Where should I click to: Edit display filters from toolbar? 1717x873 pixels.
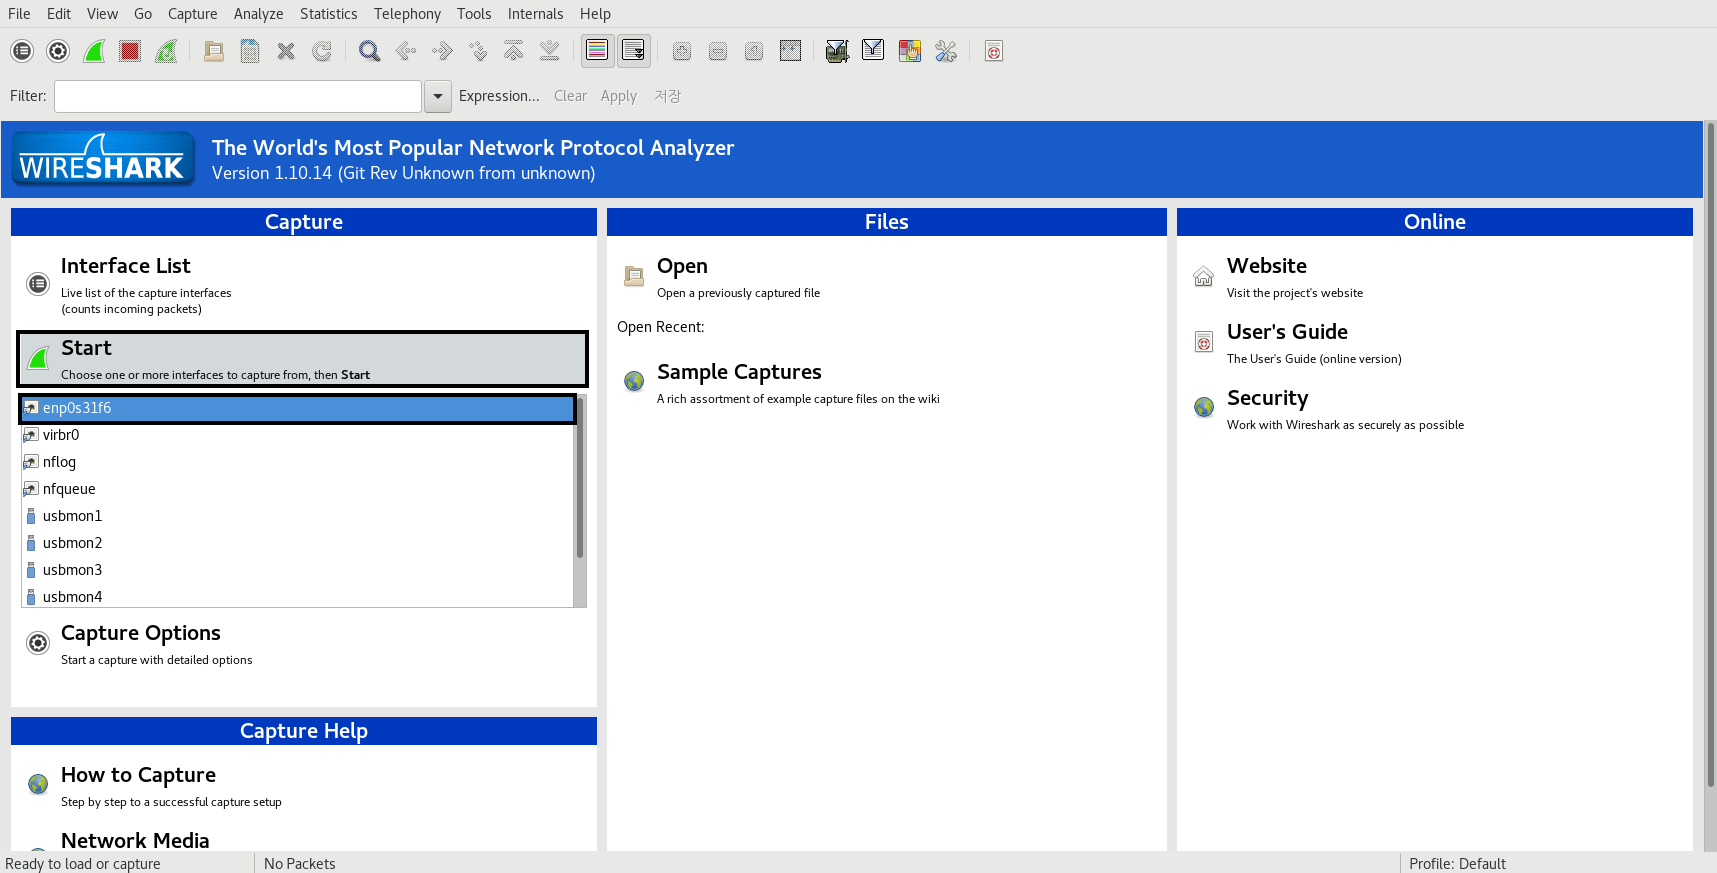(x=873, y=51)
